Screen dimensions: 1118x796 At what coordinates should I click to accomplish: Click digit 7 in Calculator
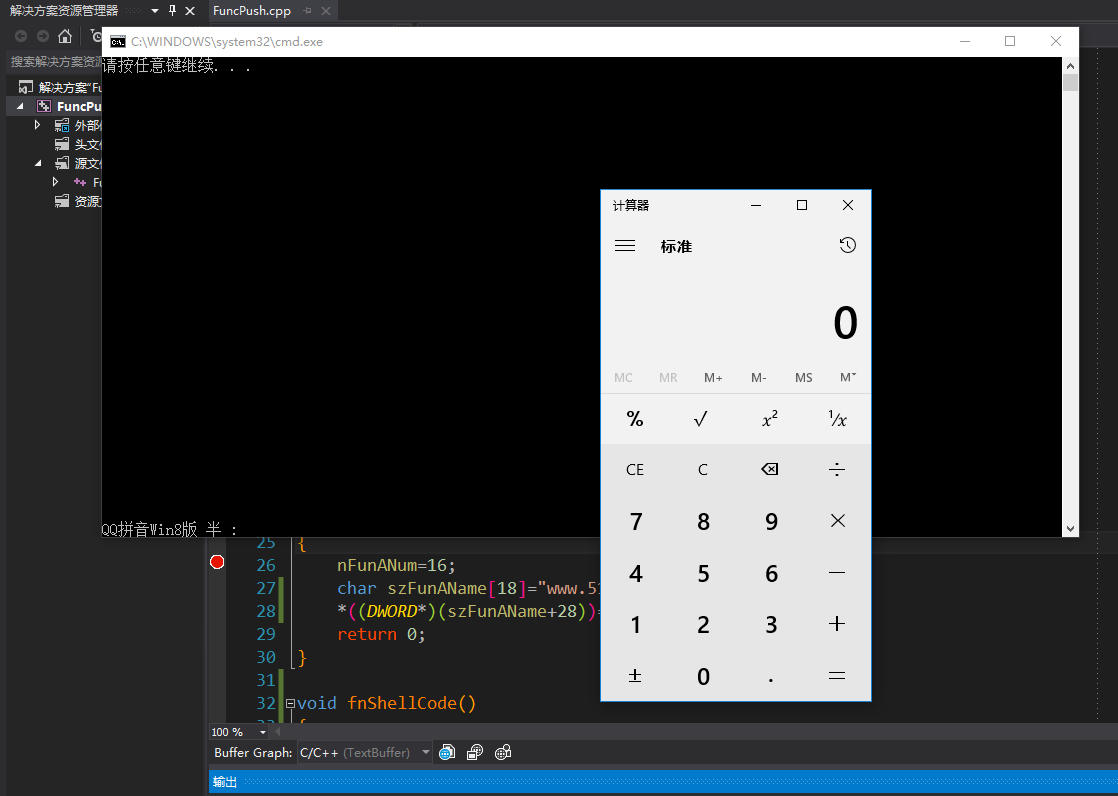coord(635,521)
